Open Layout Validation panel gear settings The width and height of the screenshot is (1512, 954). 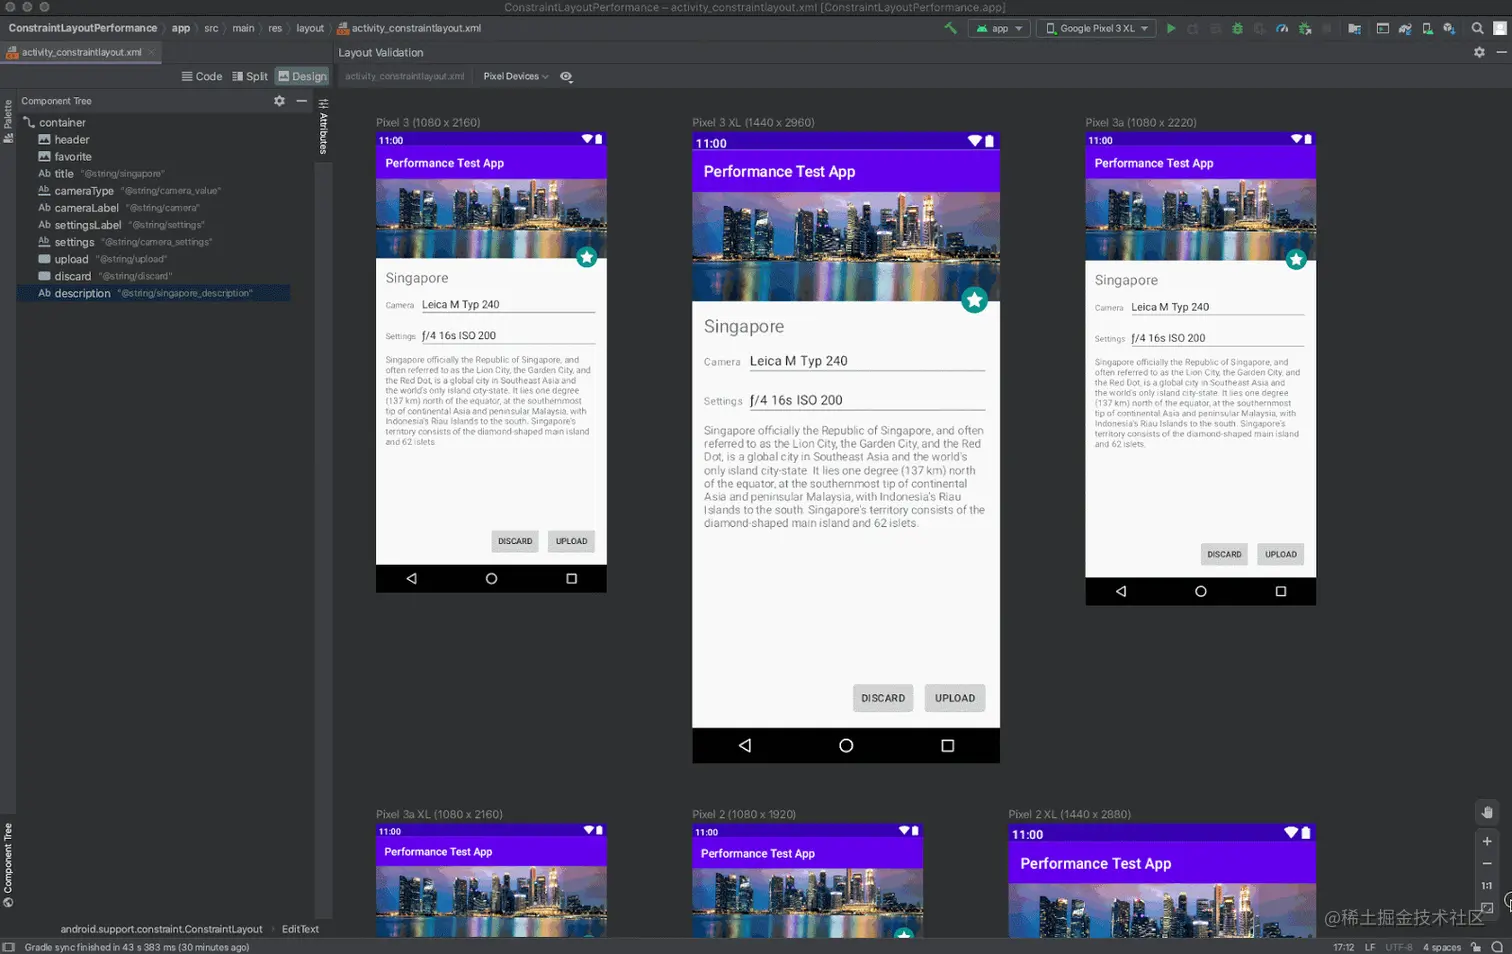1479,52
